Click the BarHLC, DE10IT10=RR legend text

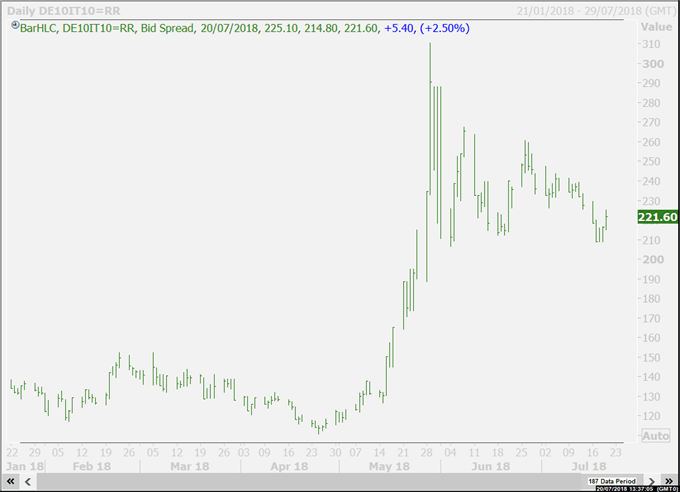[x=77, y=29]
